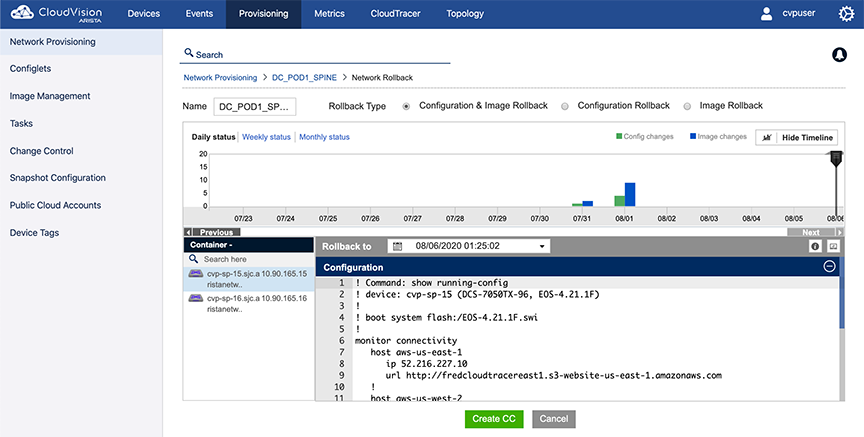Open the CloudTracer menu
This screenshot has height=437, width=864.
point(395,14)
